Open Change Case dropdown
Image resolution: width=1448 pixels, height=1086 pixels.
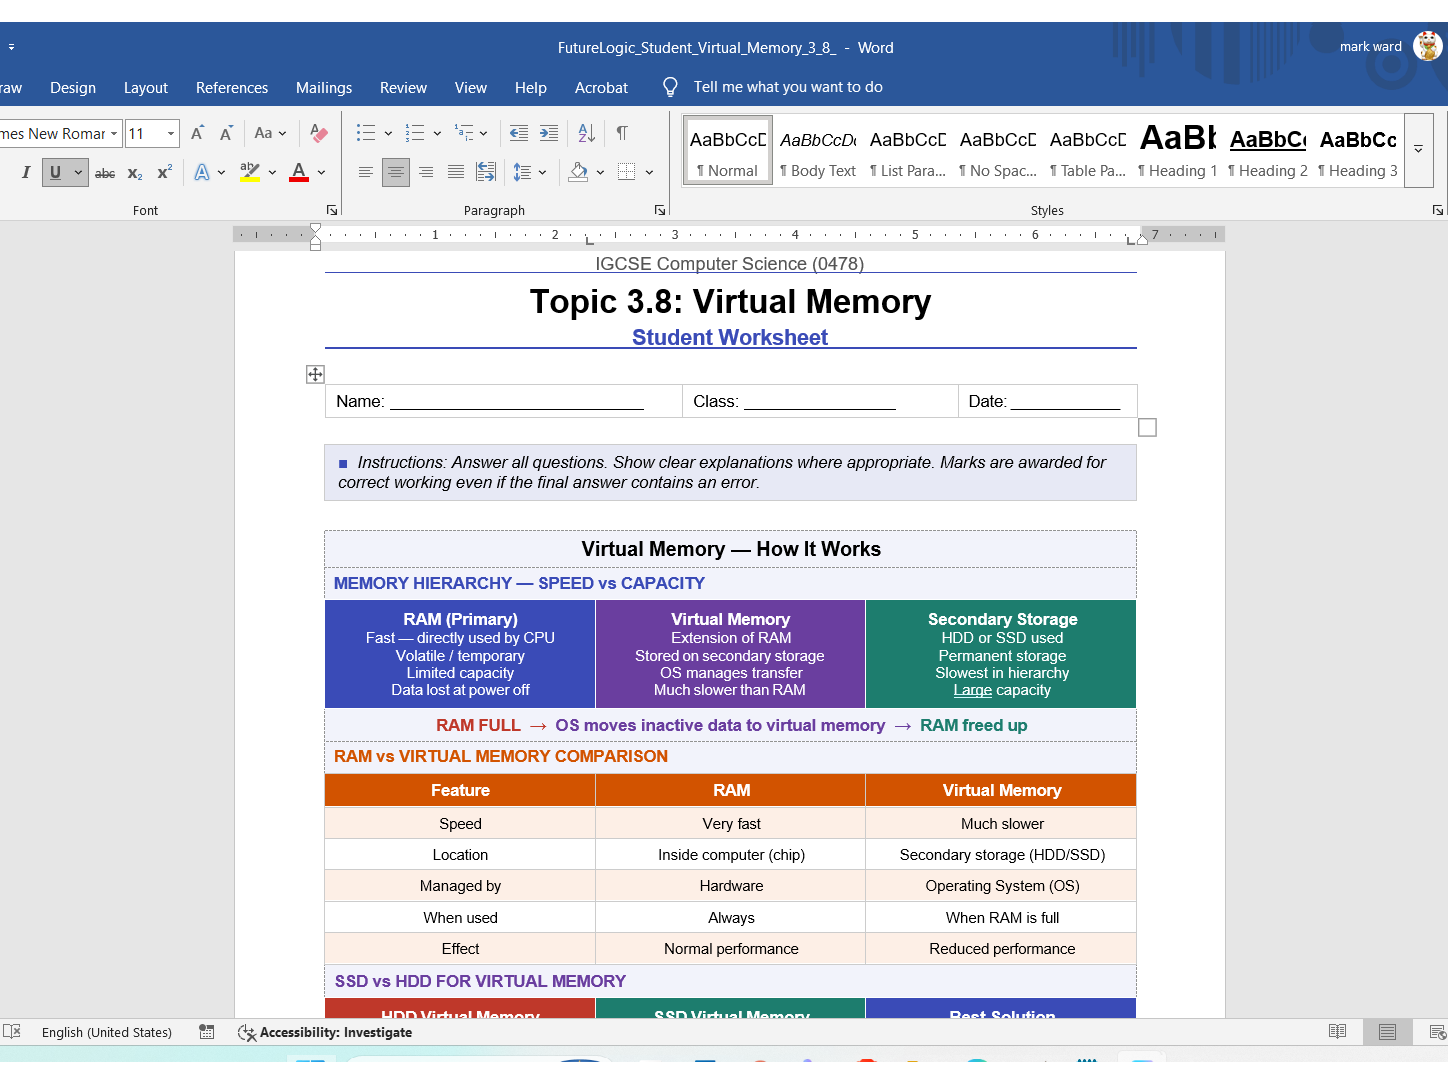pos(270,133)
